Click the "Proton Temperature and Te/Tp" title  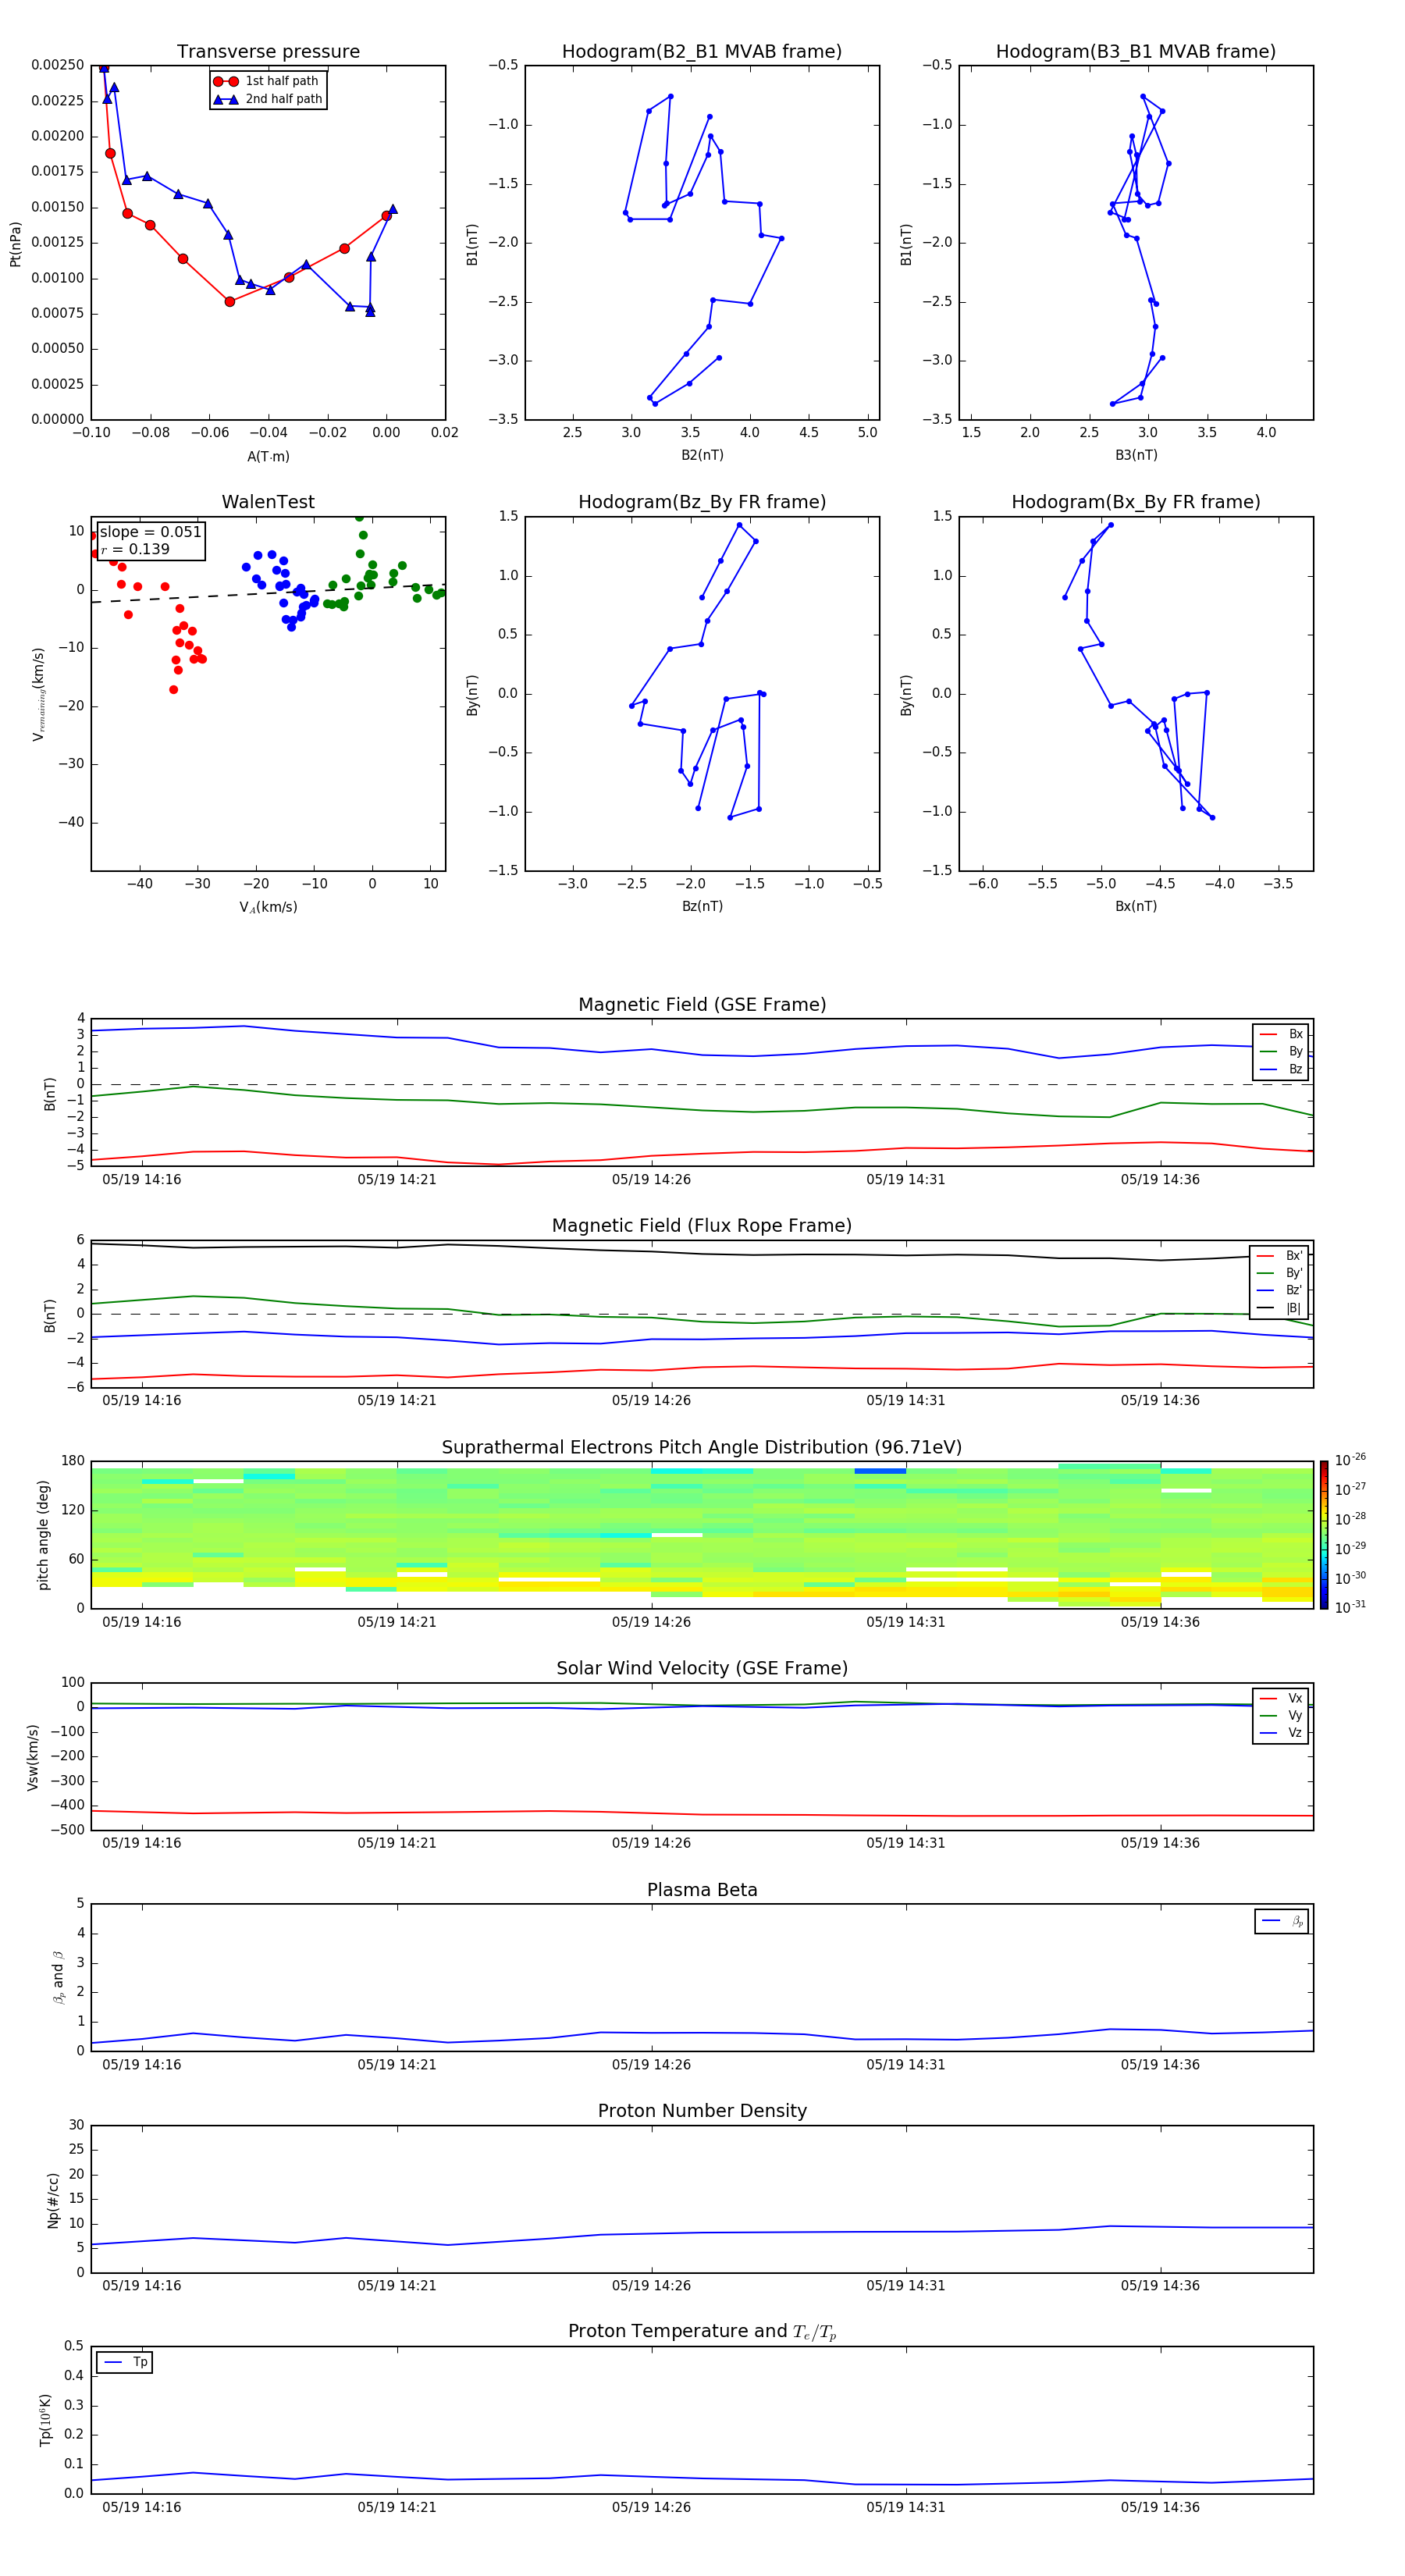tap(702, 2332)
